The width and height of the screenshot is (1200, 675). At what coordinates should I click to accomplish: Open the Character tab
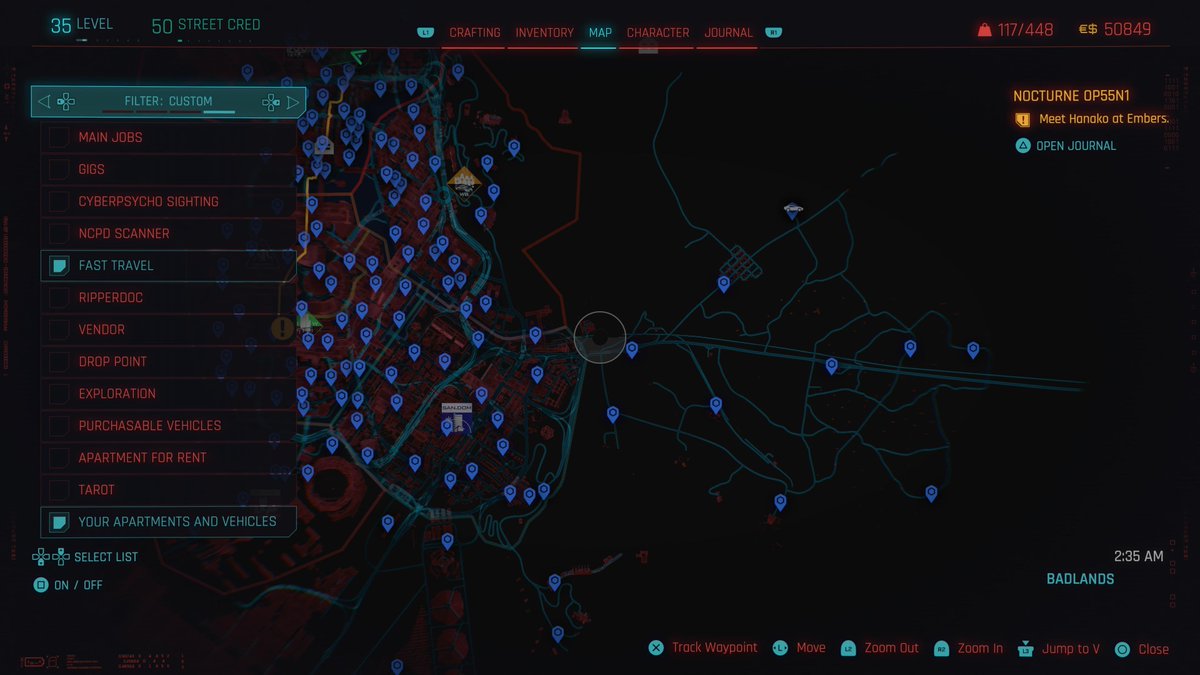(x=658, y=32)
